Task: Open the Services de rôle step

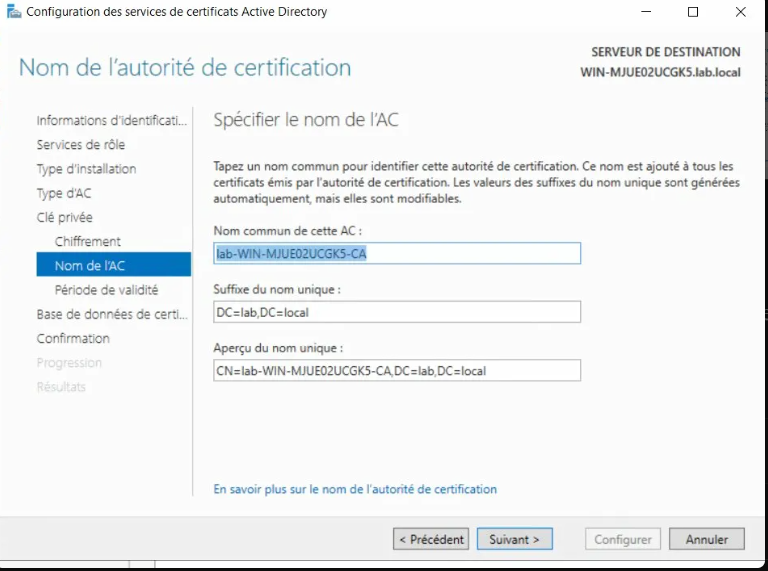Action: (x=81, y=144)
